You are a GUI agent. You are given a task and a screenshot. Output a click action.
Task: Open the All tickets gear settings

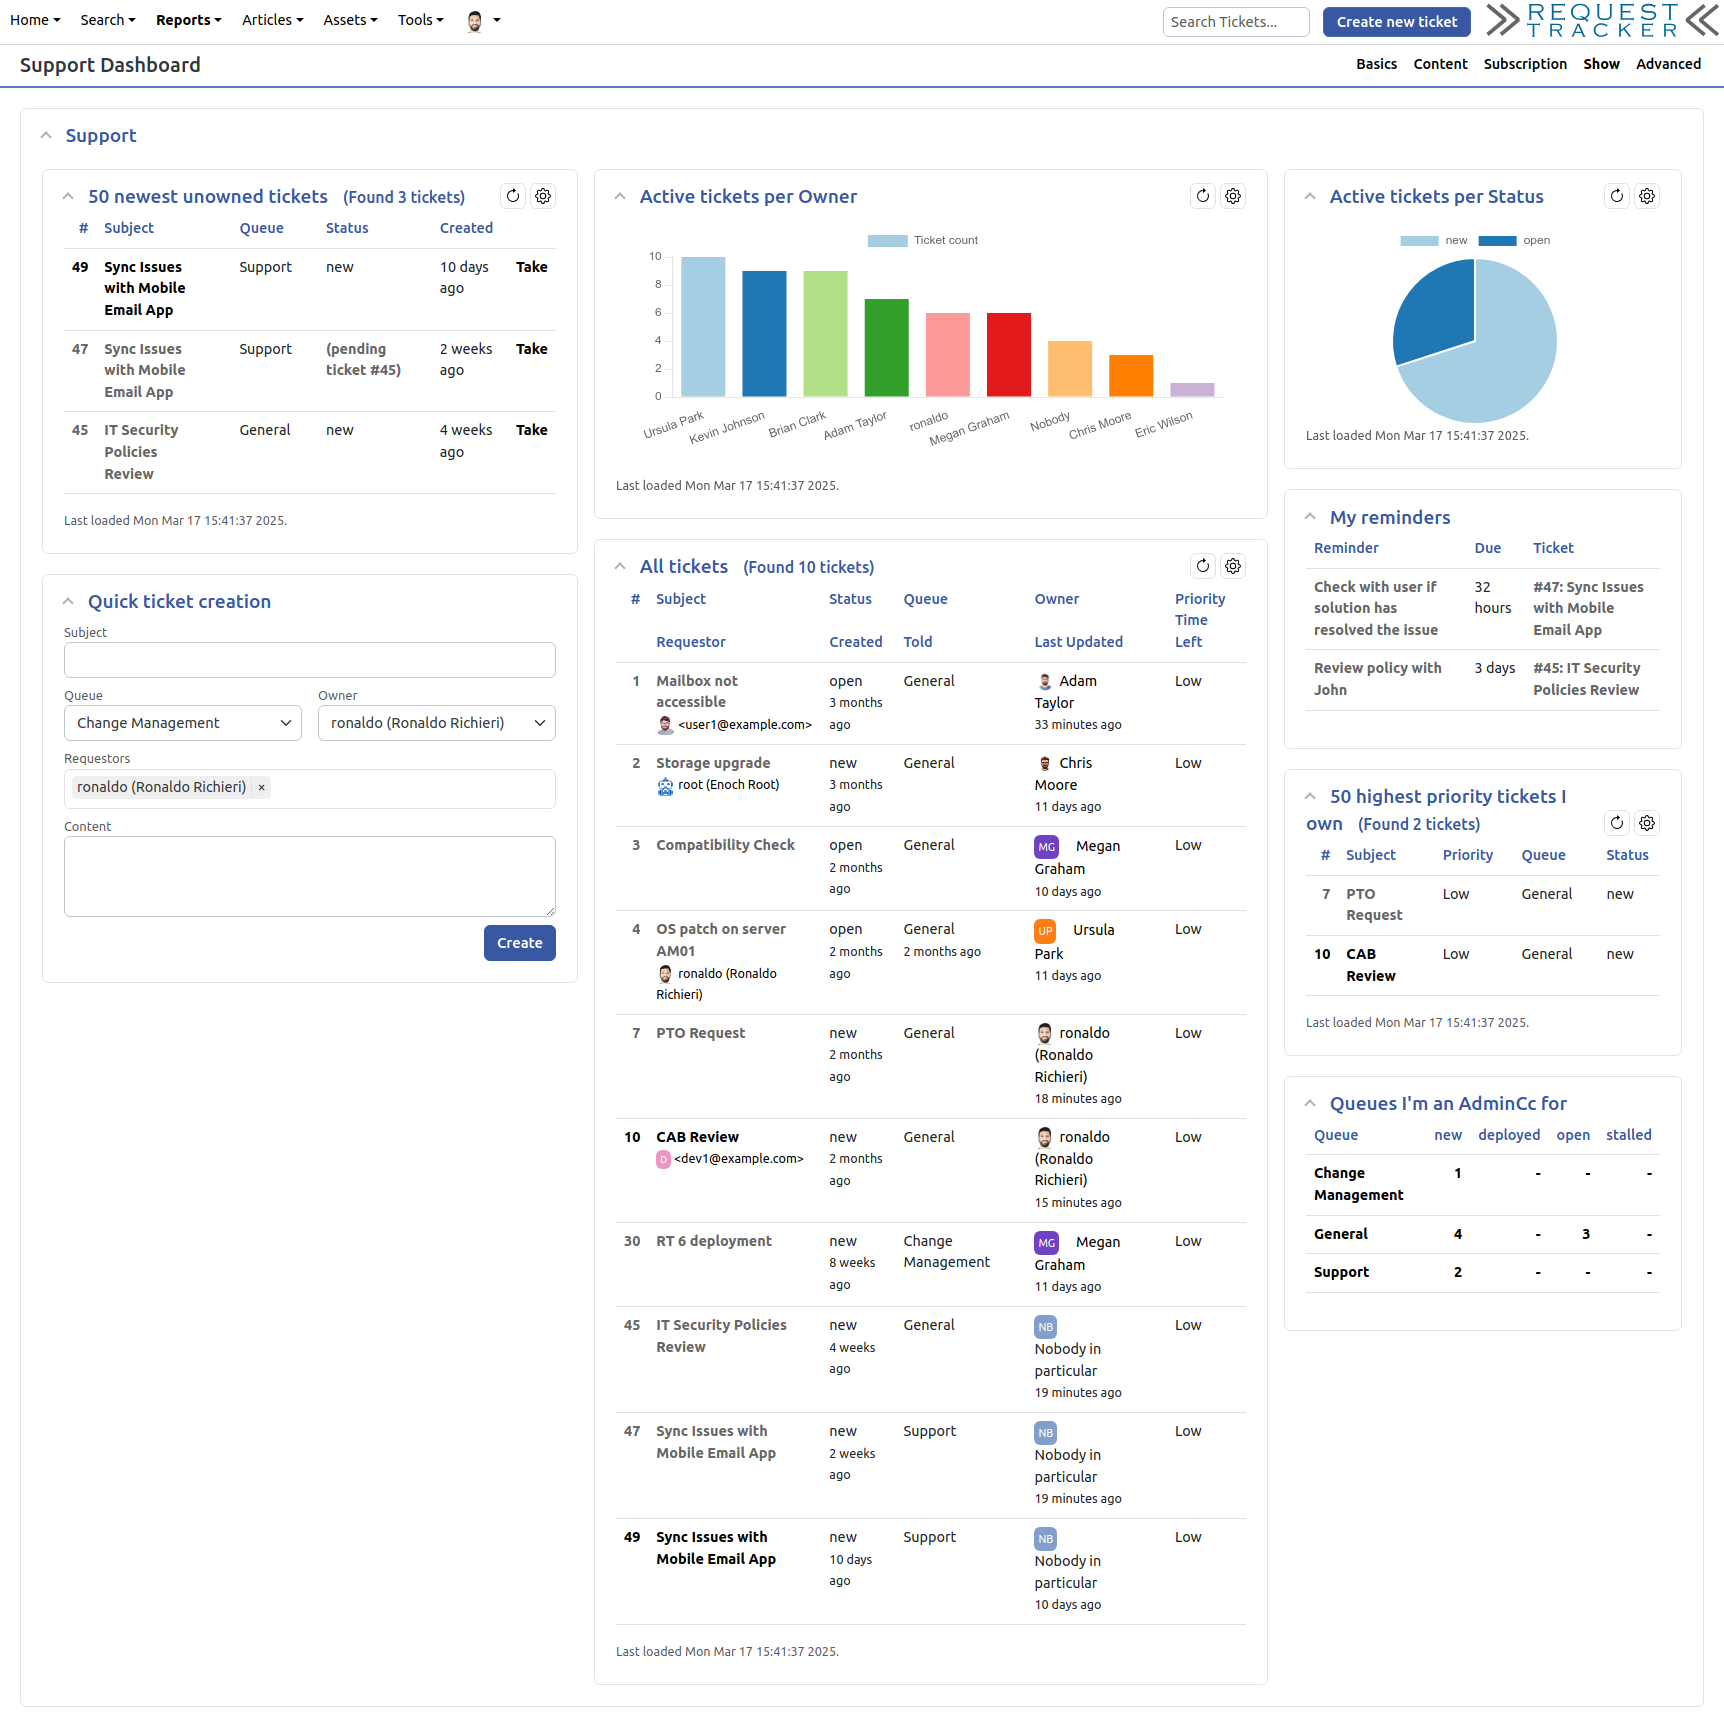click(1233, 566)
